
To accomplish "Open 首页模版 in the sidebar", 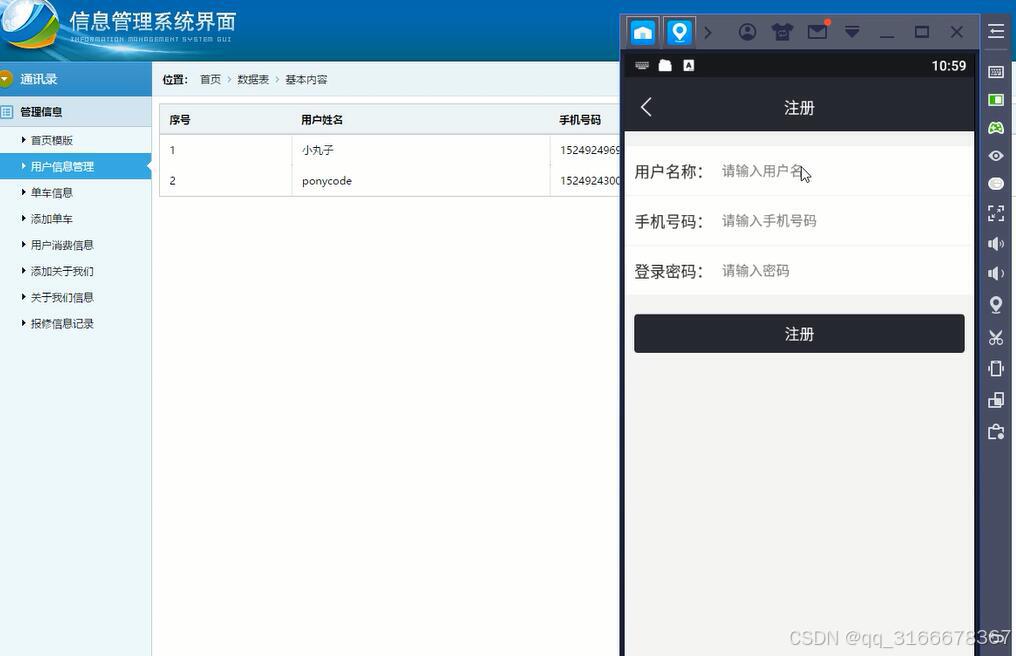I will pyautogui.click(x=52, y=140).
